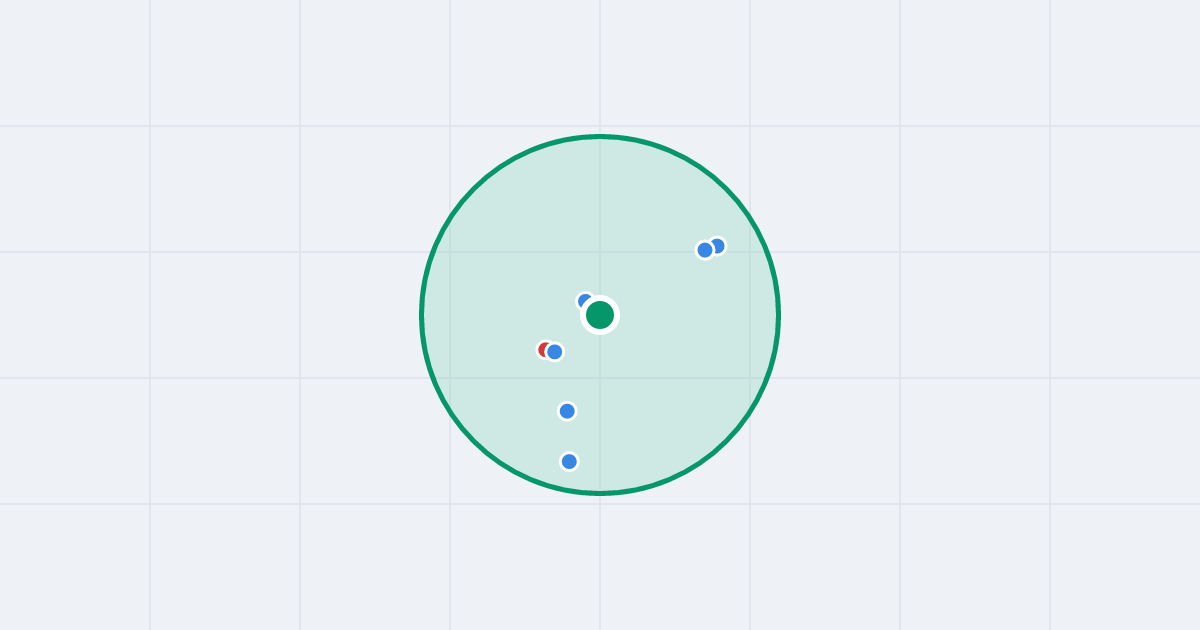This screenshot has height=630, width=1200.
Task: Select the bottommost blue dot in the circle
Action: coord(569,461)
